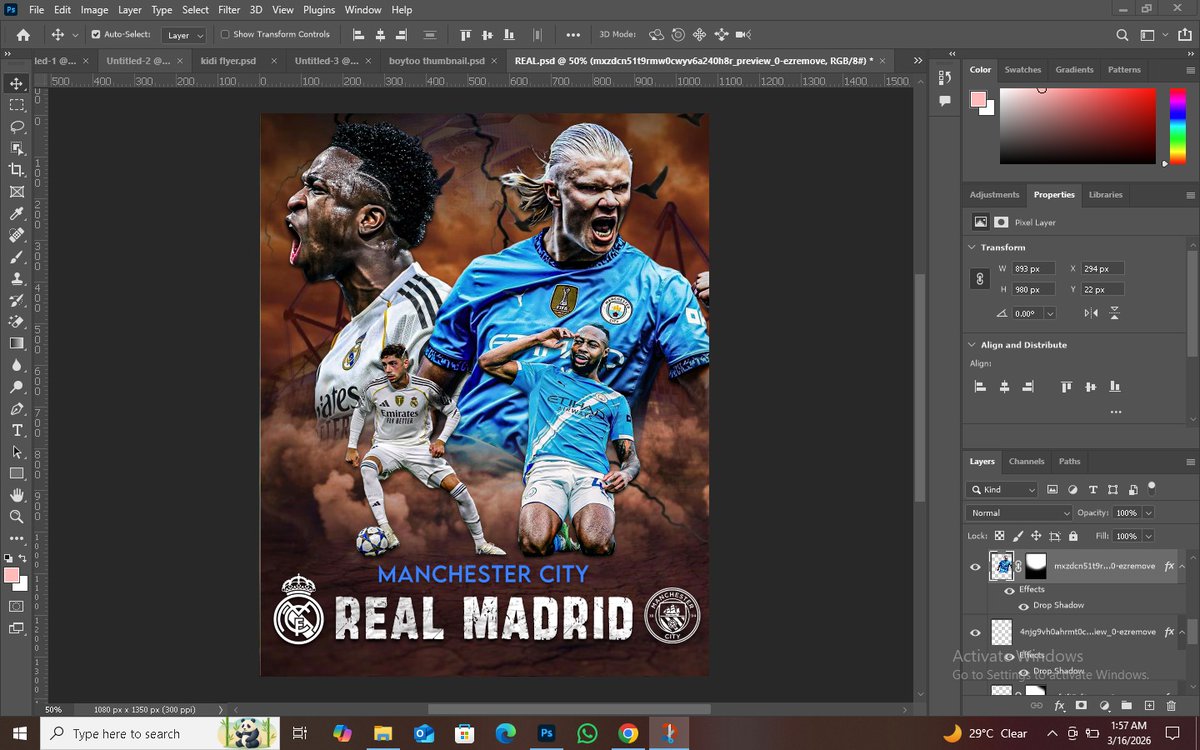The height and width of the screenshot is (750, 1200).
Task: Click inside the Color panel picker field
Action: coord(1076,125)
